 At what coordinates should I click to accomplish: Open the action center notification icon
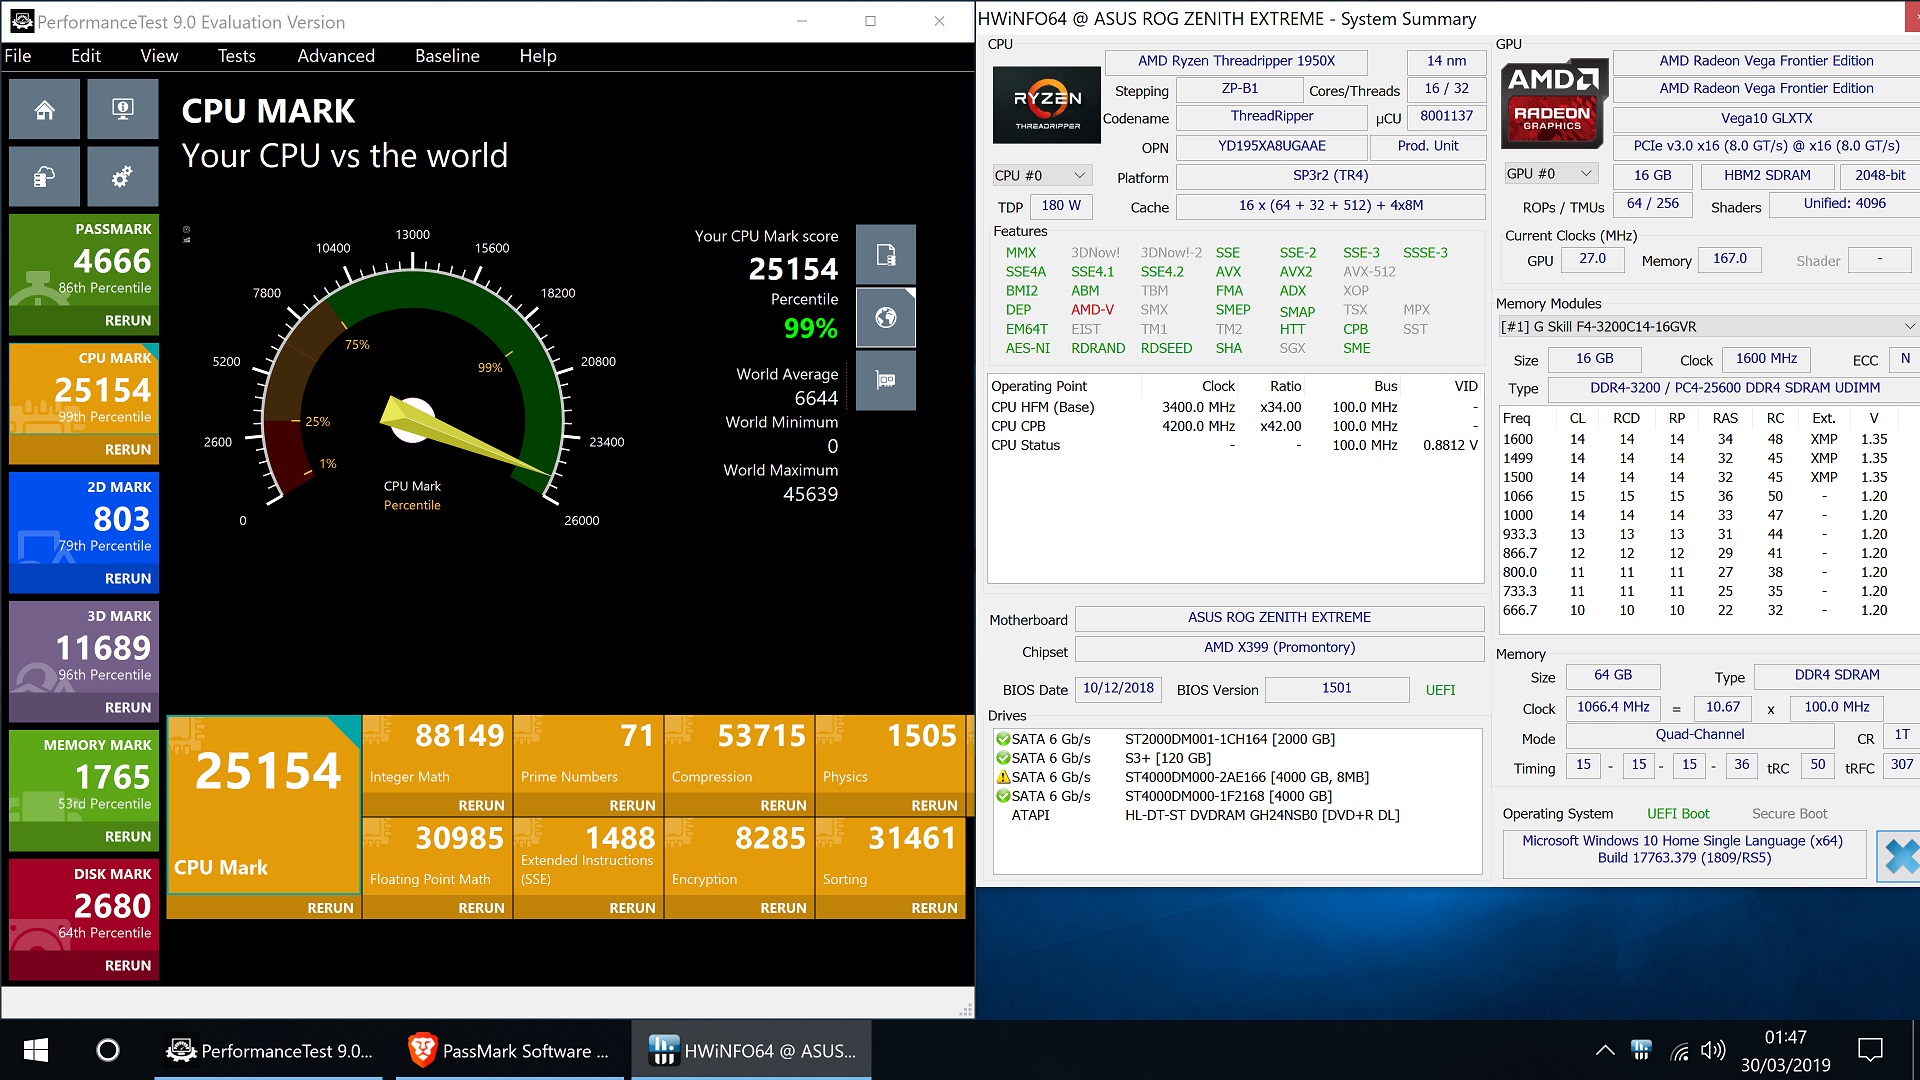[x=1869, y=1050]
